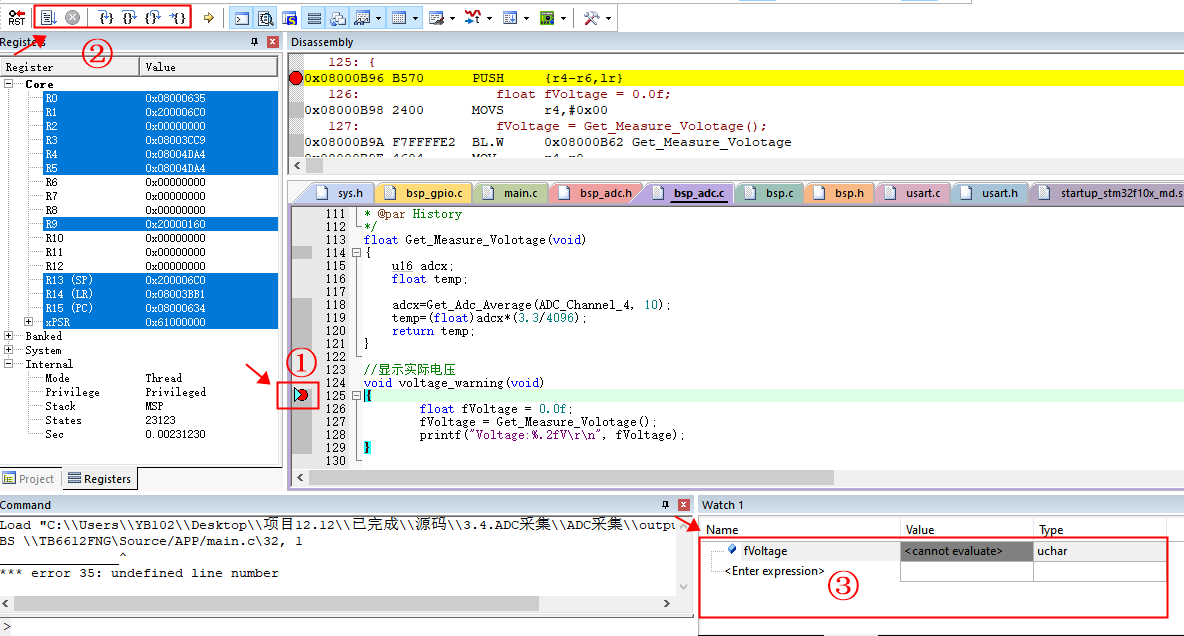Click the grey Stop execution icon
This screenshot has width=1184, height=636.
tap(72, 17)
